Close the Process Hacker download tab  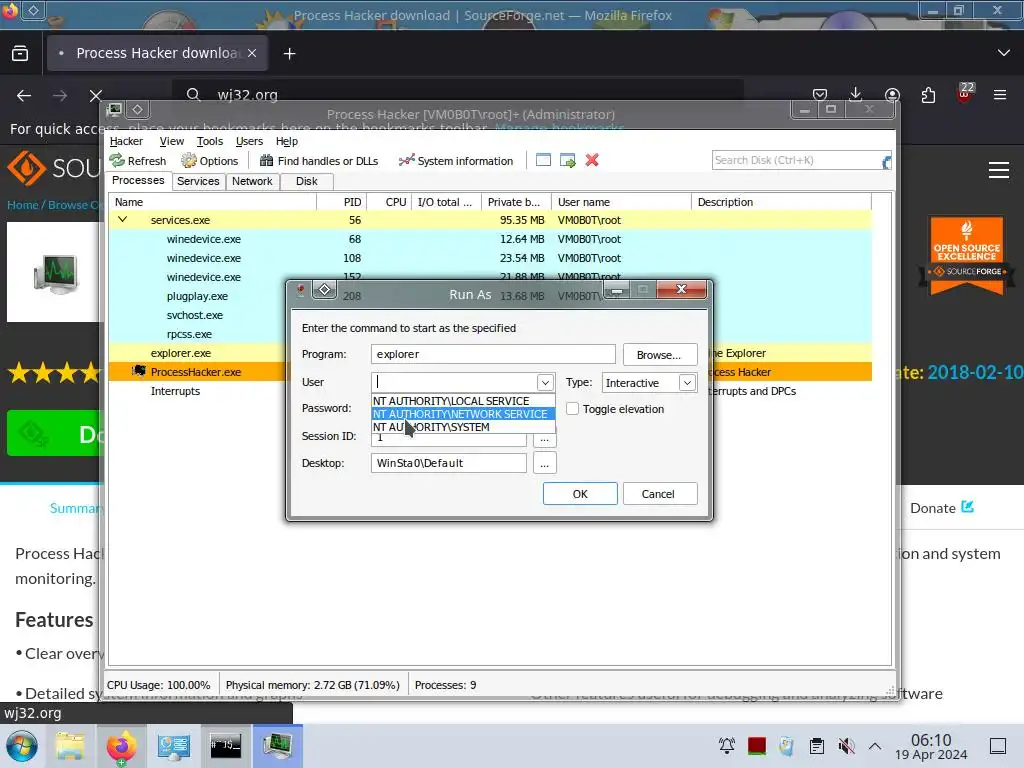(x=252, y=53)
